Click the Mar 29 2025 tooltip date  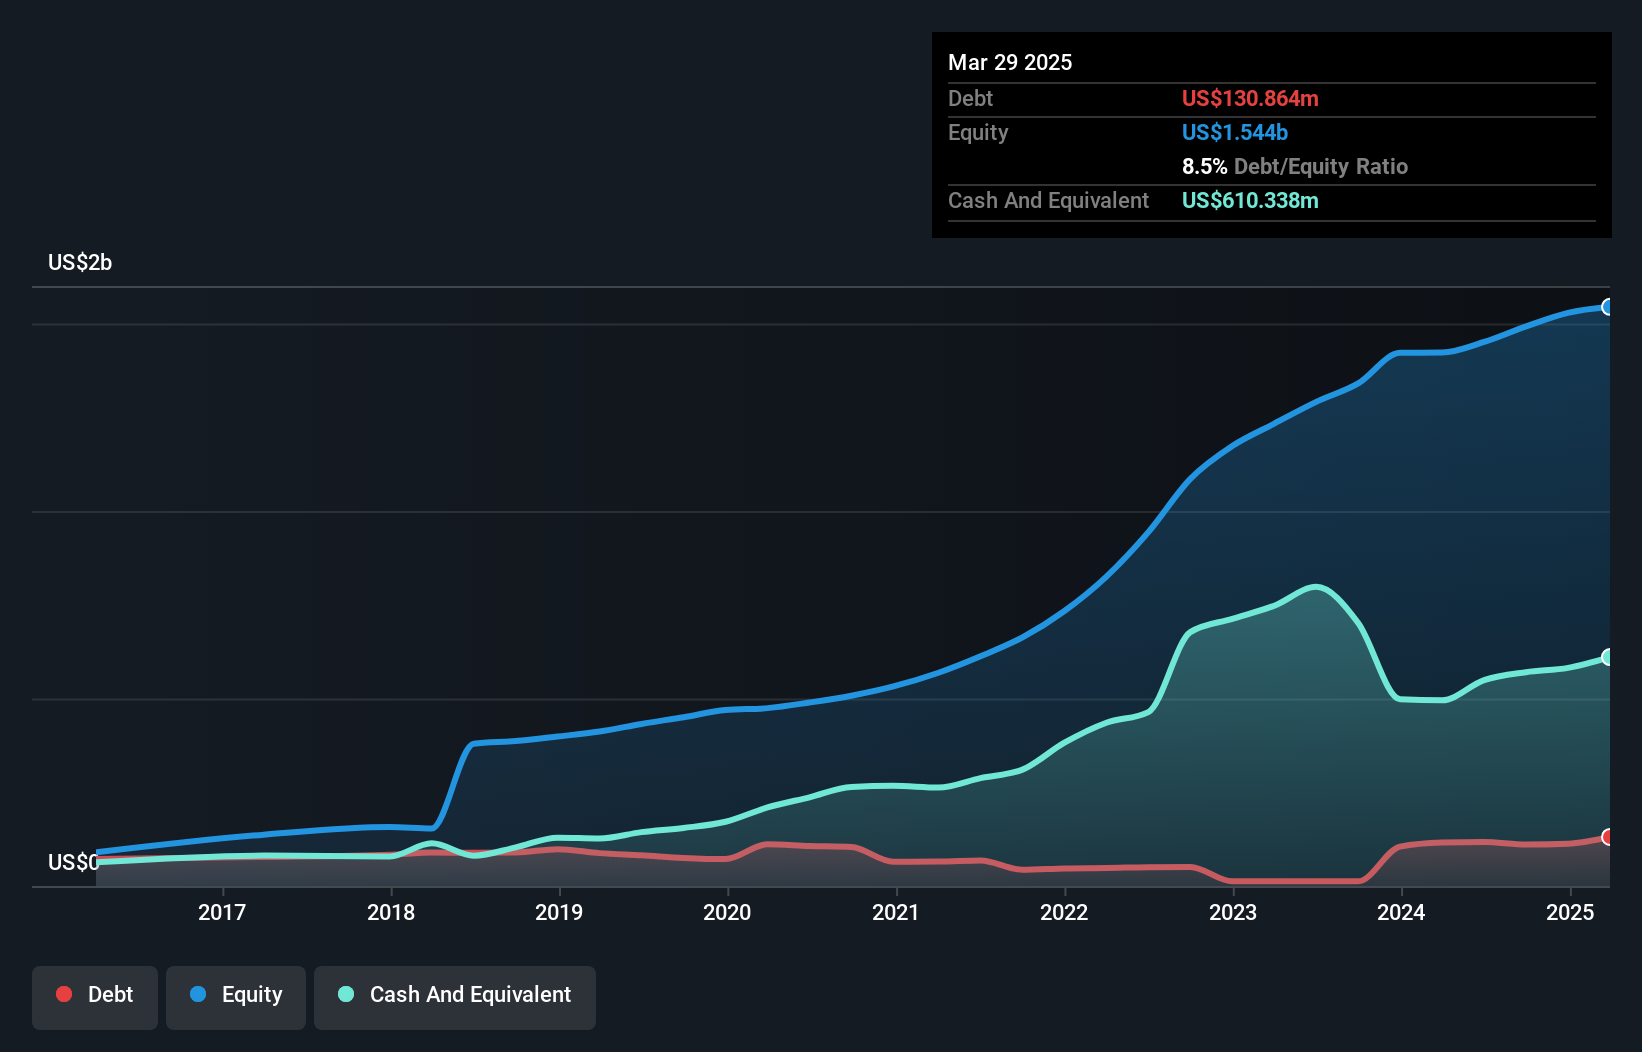(1010, 62)
